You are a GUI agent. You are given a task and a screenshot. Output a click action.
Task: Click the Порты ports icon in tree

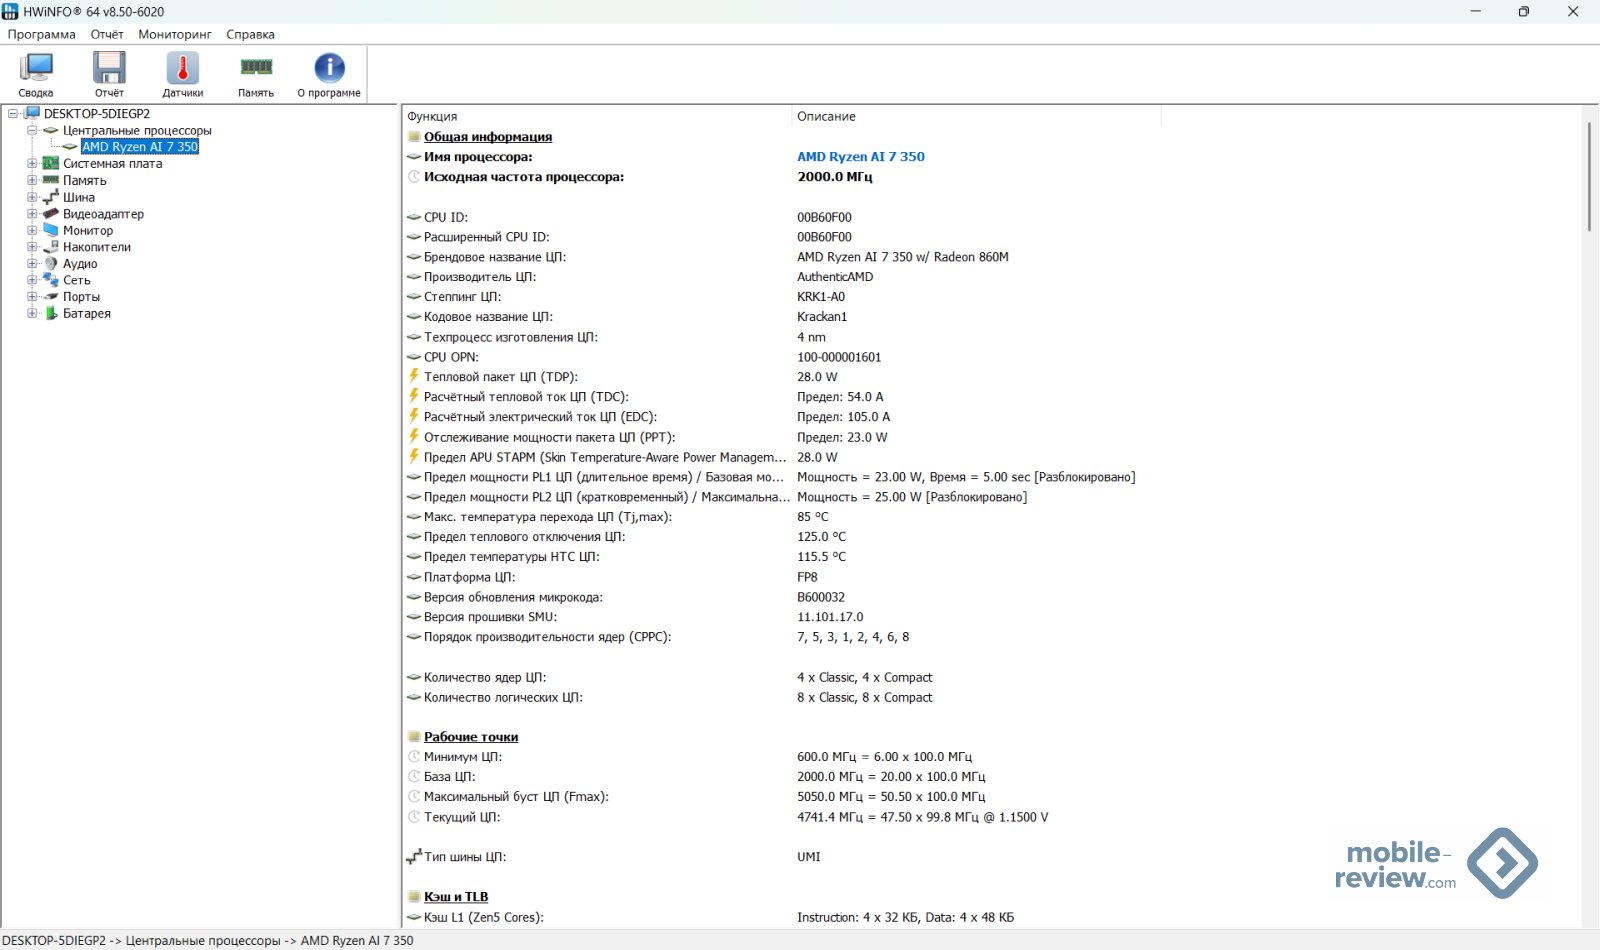pyautogui.click(x=51, y=297)
